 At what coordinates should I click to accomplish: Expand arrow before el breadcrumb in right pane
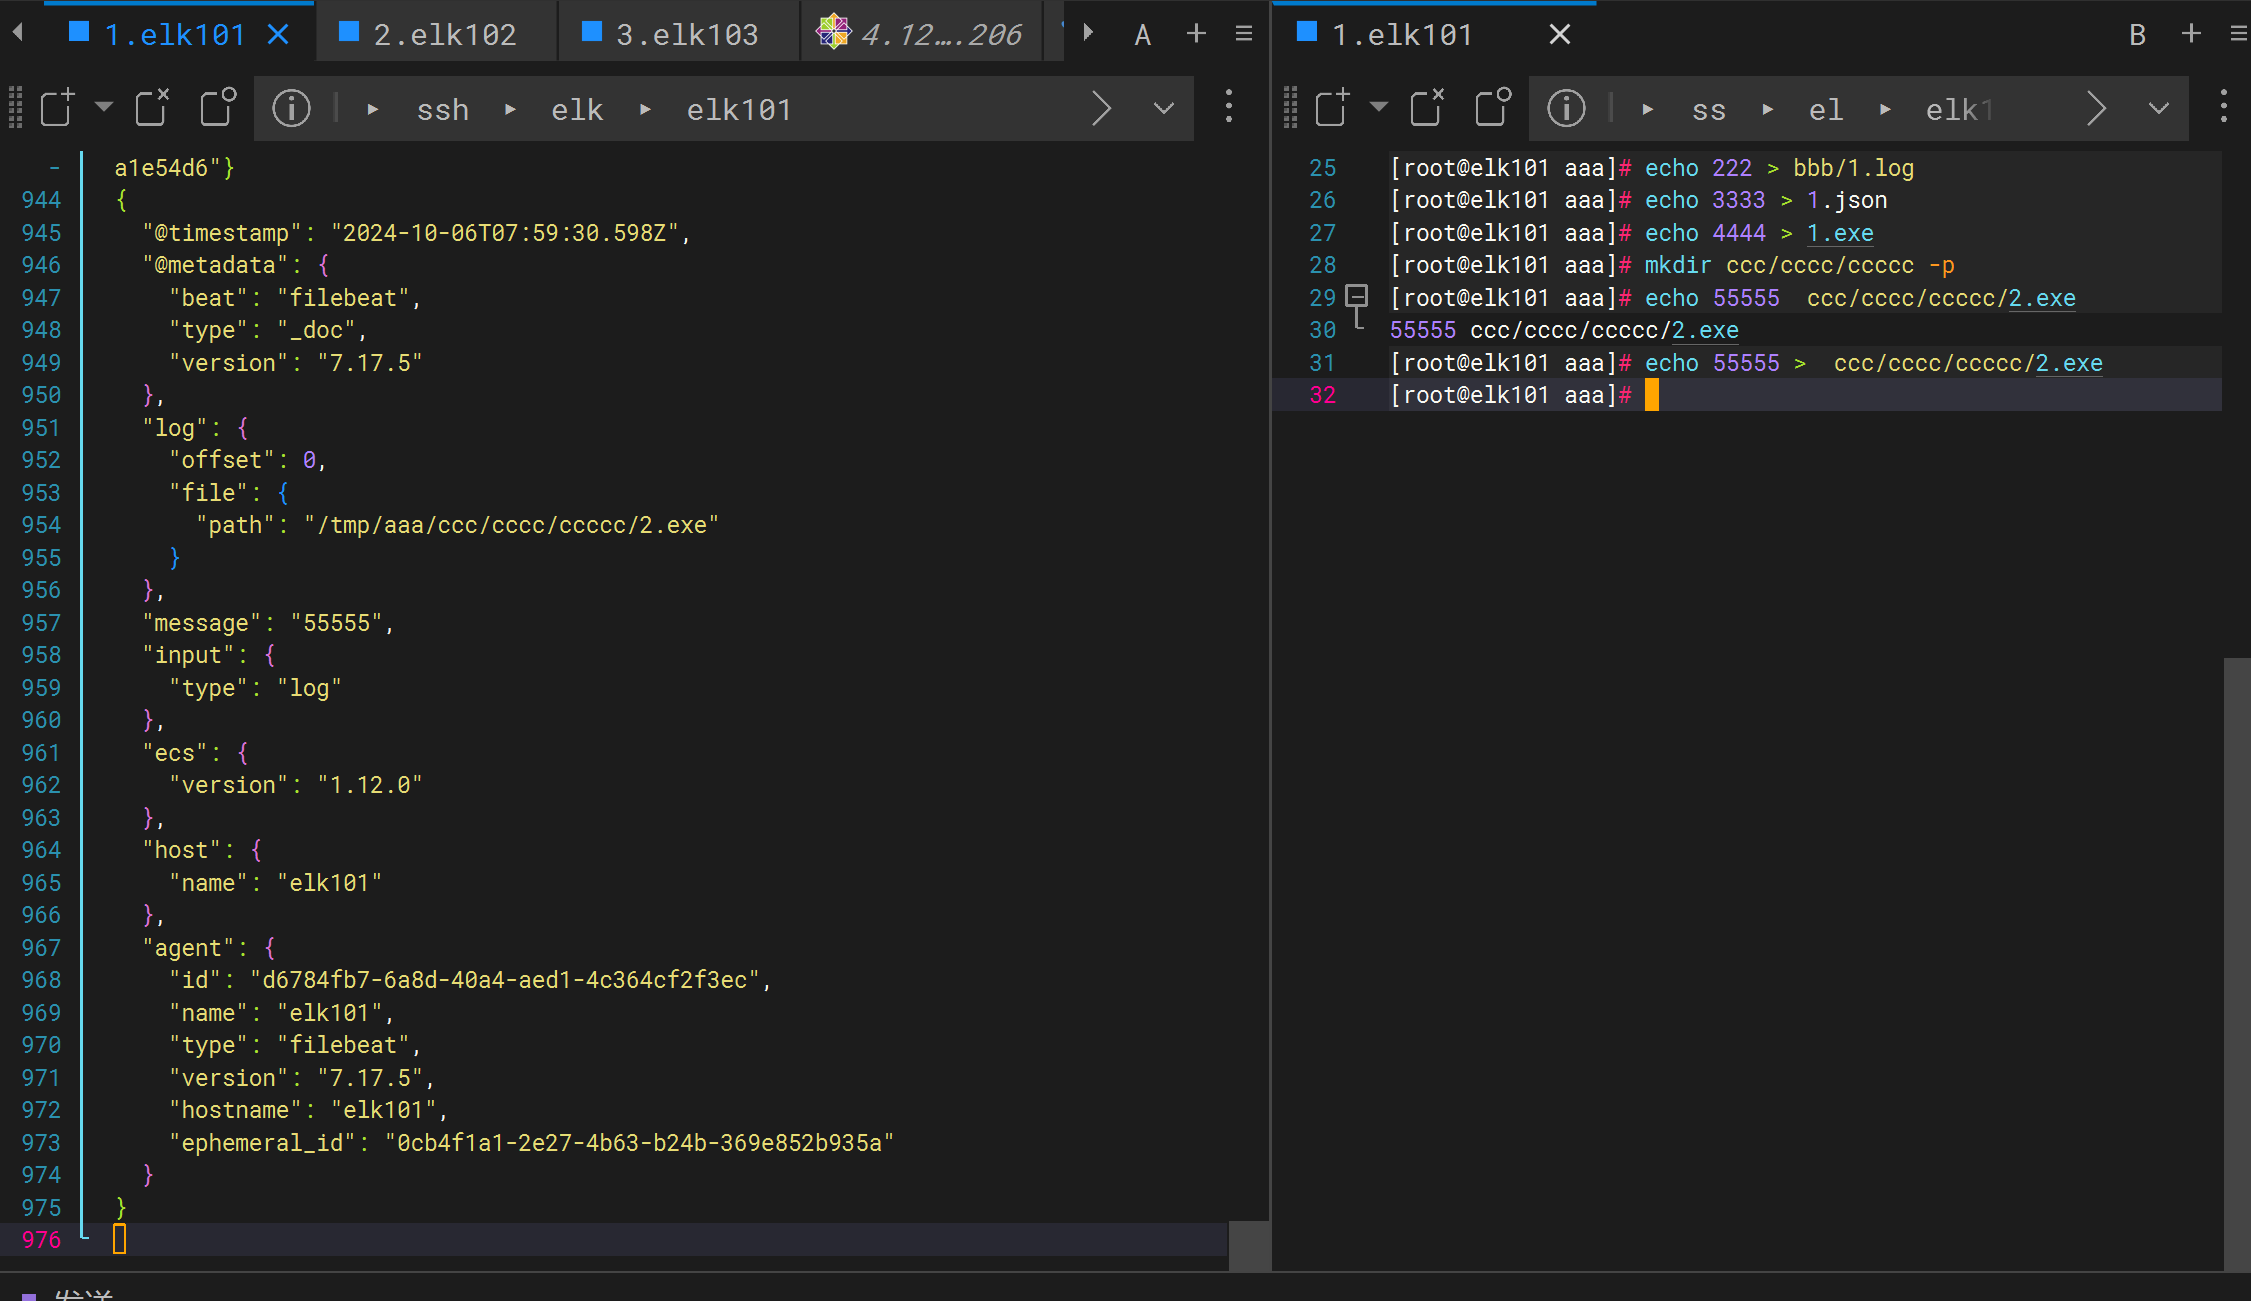(x=1768, y=109)
